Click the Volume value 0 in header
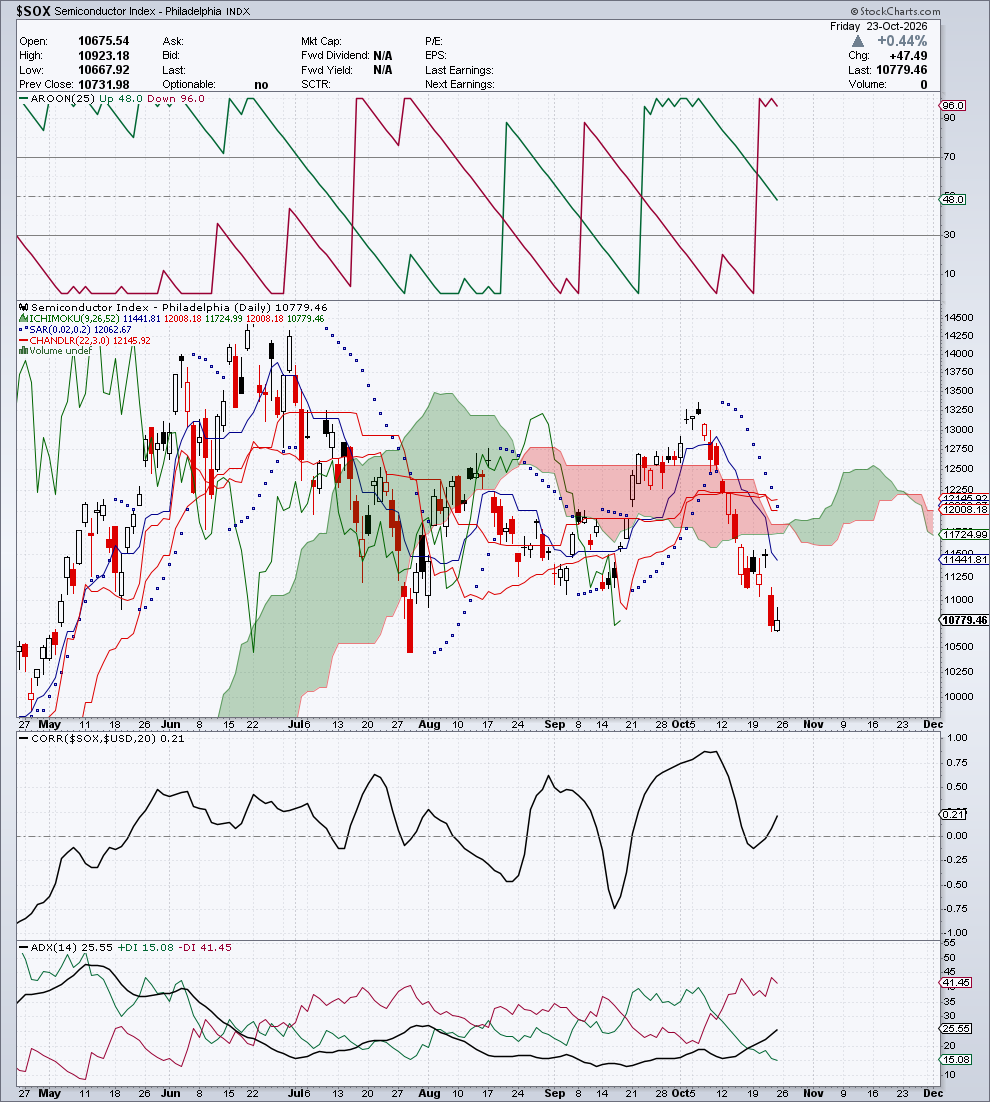Screen dimensions: 990x1102 924,84
